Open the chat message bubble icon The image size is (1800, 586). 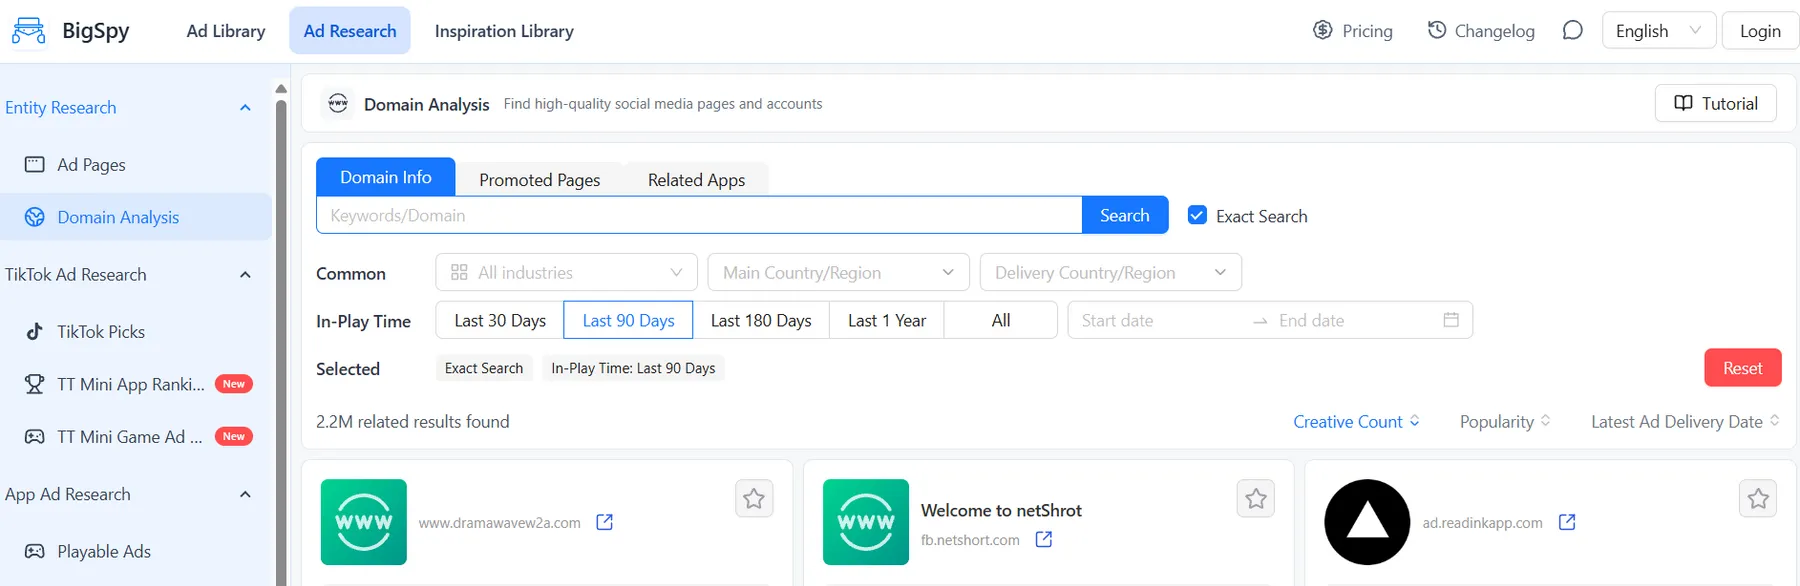point(1573,31)
